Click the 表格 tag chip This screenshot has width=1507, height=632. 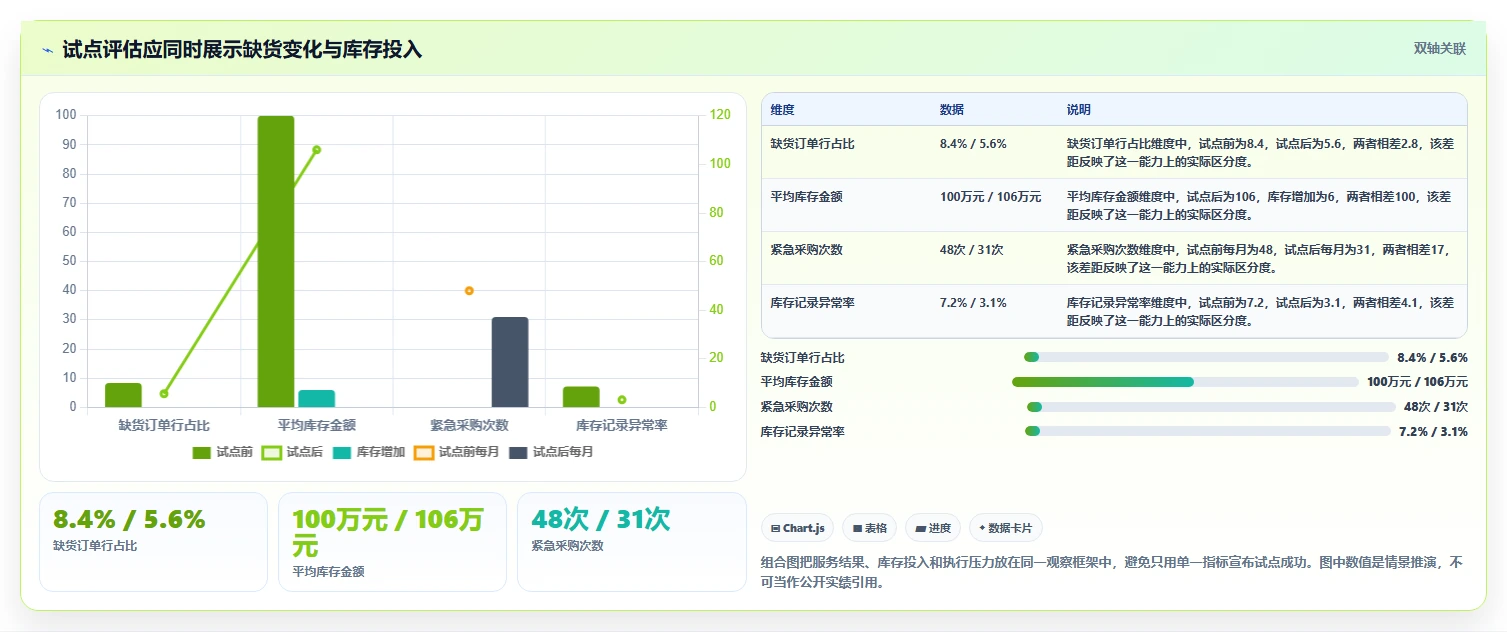(x=869, y=528)
